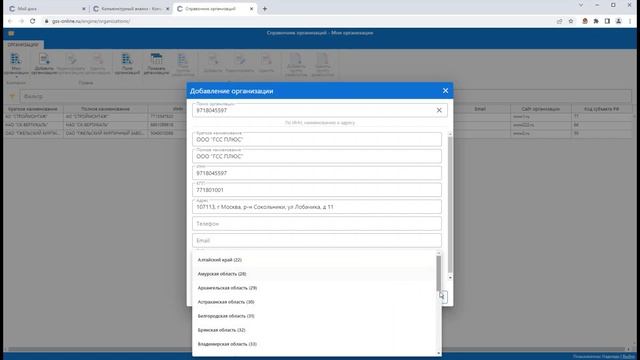
Task: Open the tab search chevron
Action: pos(581,5)
